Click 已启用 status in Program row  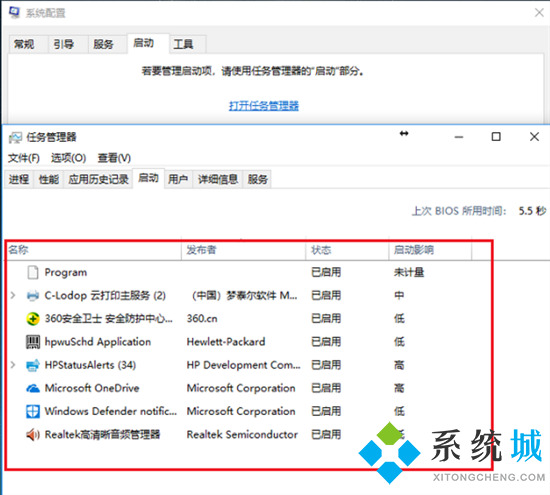(x=326, y=272)
